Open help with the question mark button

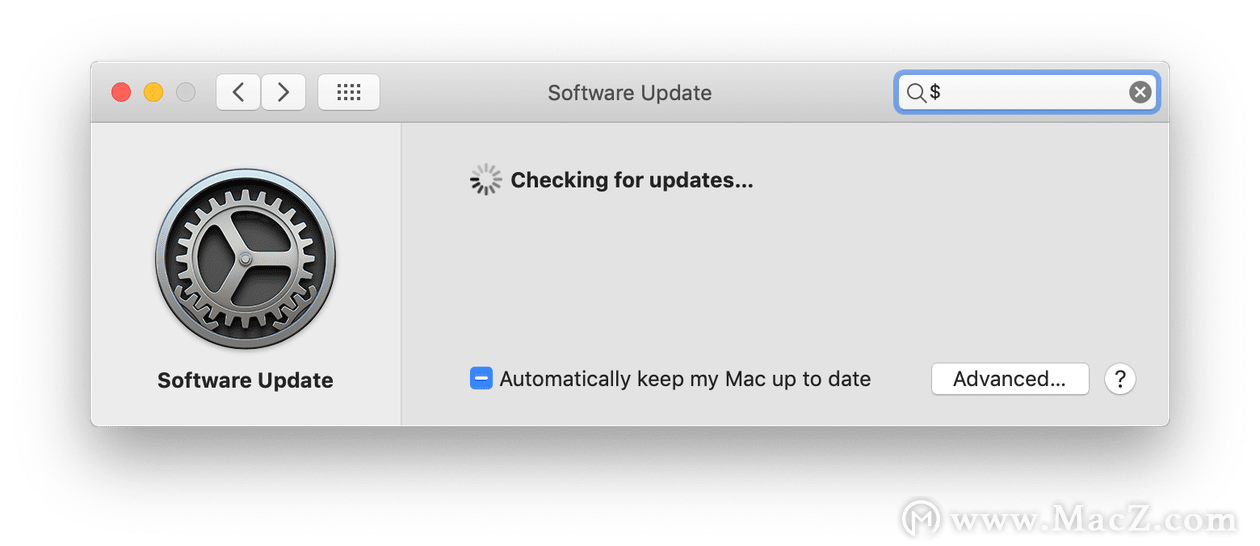coord(1120,379)
